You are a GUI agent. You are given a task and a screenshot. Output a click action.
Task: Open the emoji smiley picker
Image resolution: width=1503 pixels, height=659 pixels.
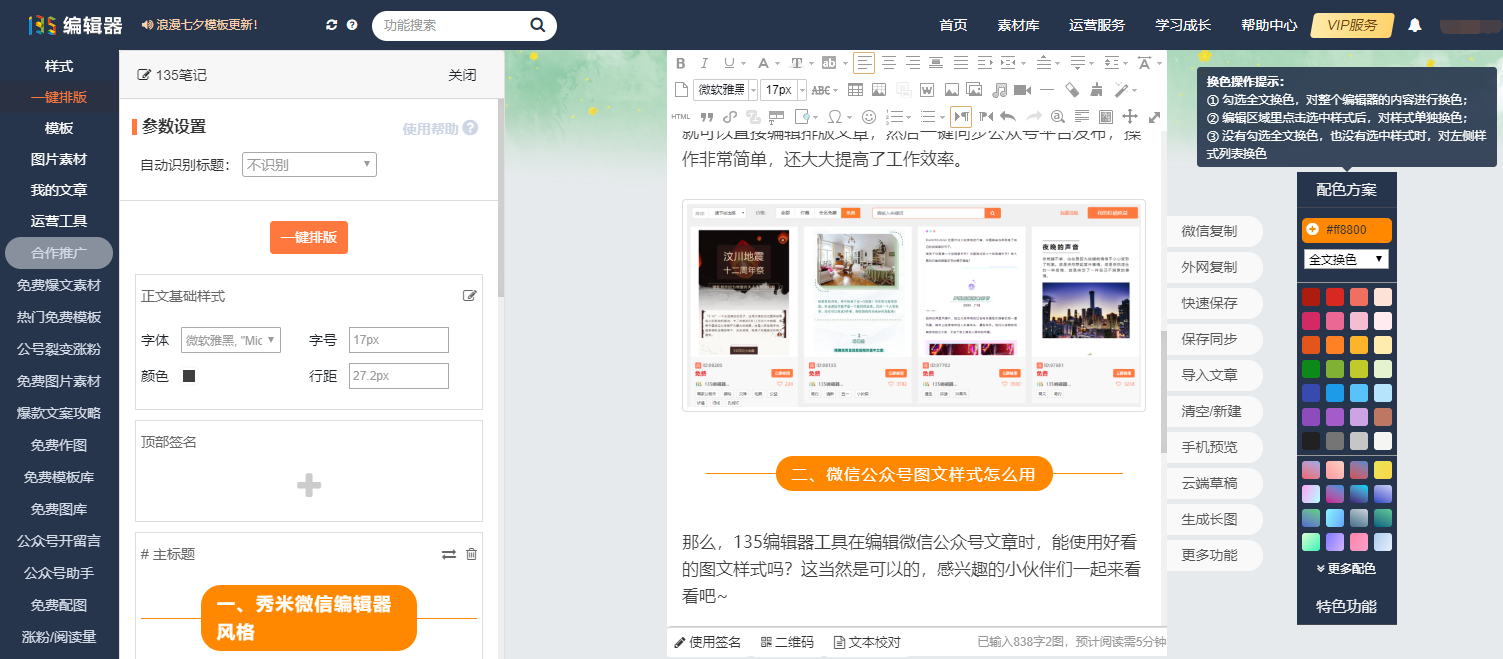point(869,116)
